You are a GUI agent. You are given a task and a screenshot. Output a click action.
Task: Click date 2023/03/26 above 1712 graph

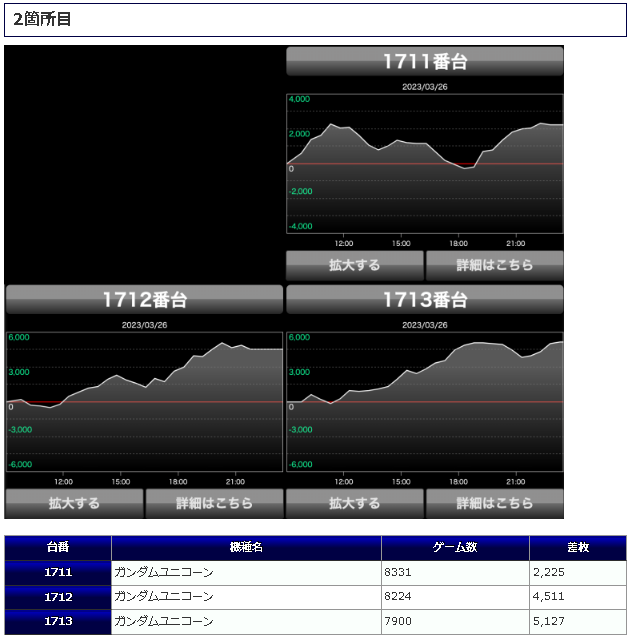click(x=144, y=325)
